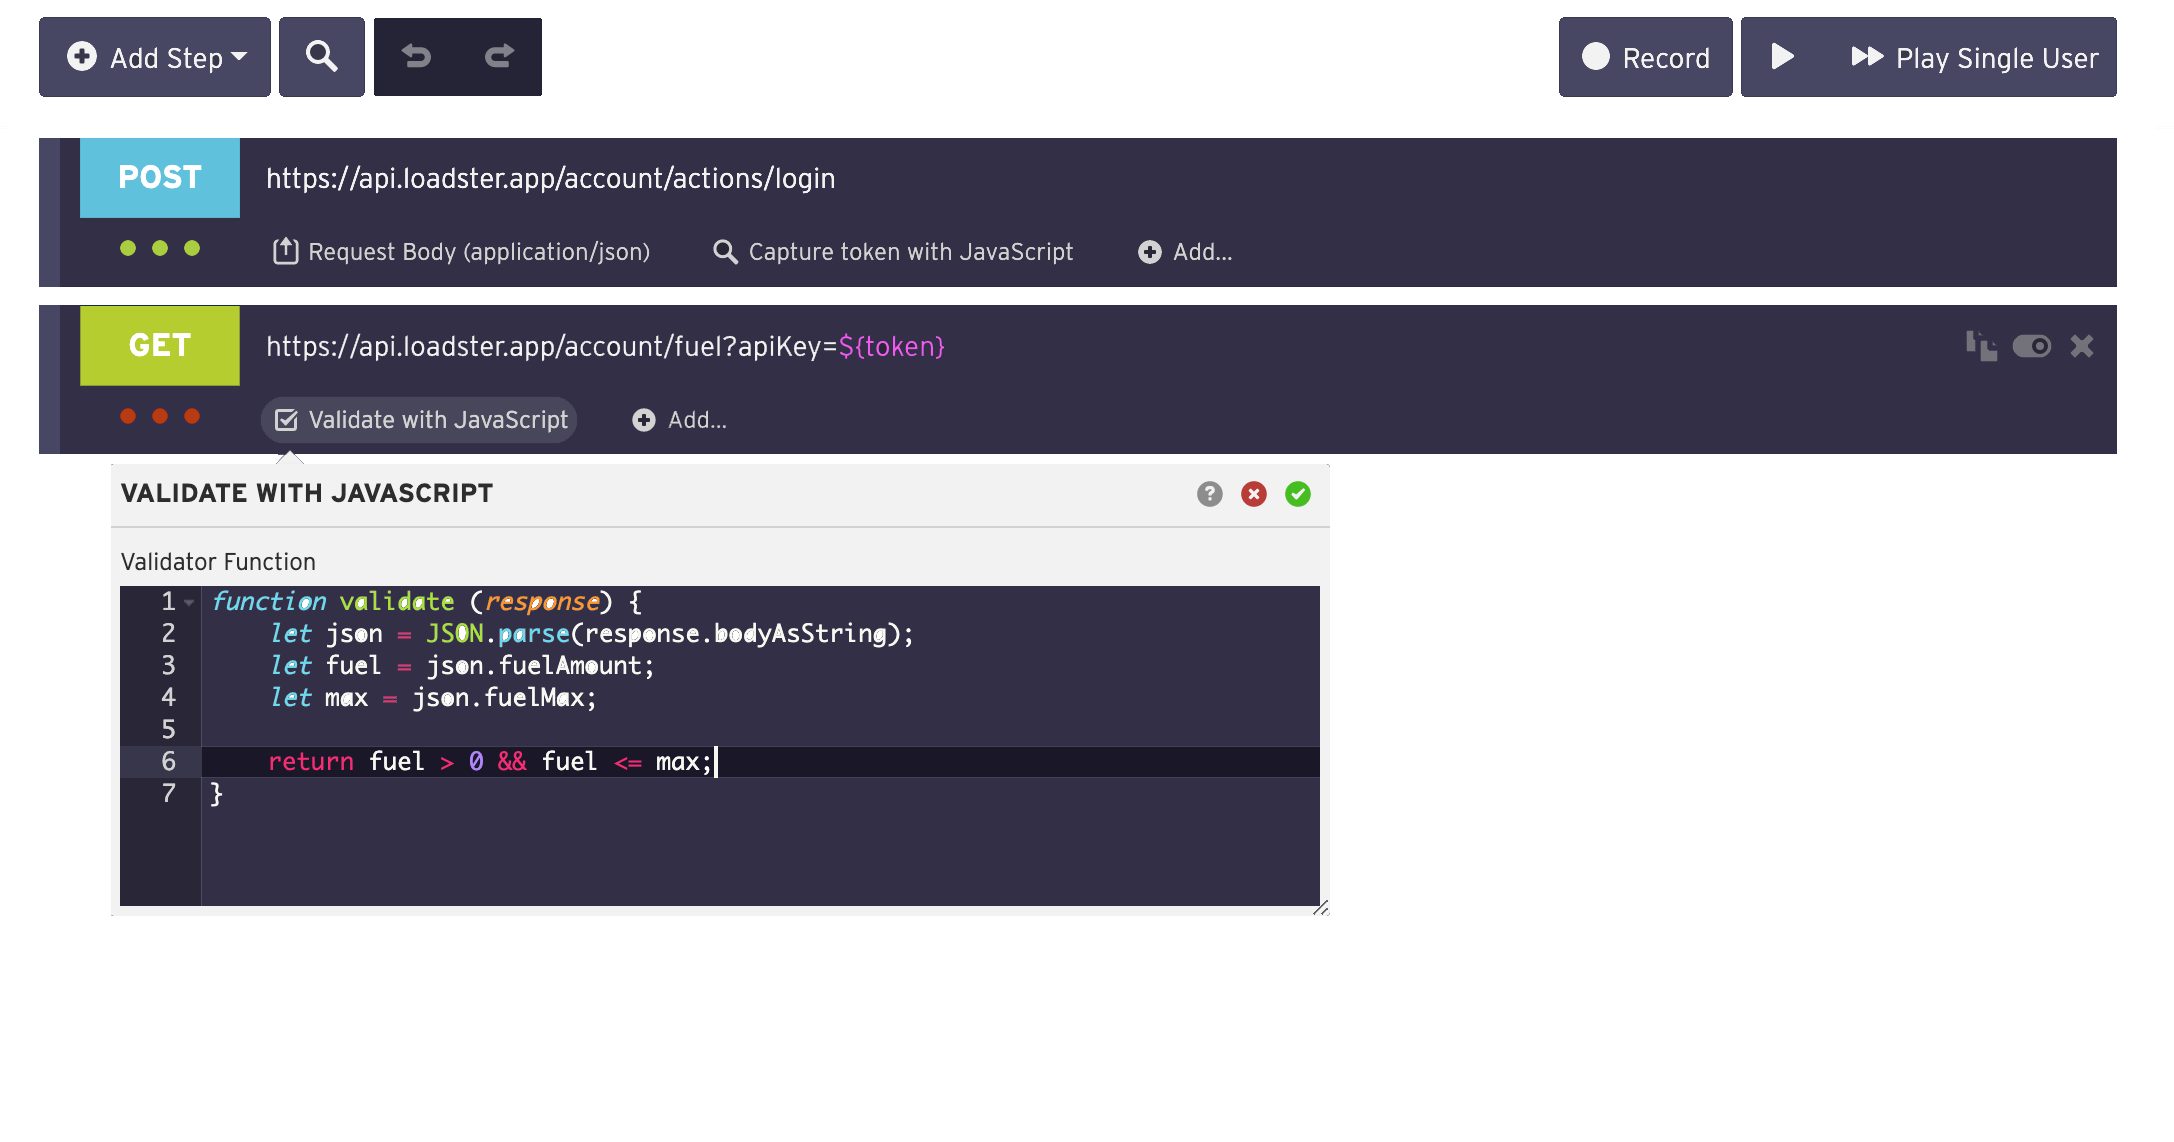Viewport: 2174px width, 1142px height.
Task: Click the Request Body upload icon
Action: 286,250
